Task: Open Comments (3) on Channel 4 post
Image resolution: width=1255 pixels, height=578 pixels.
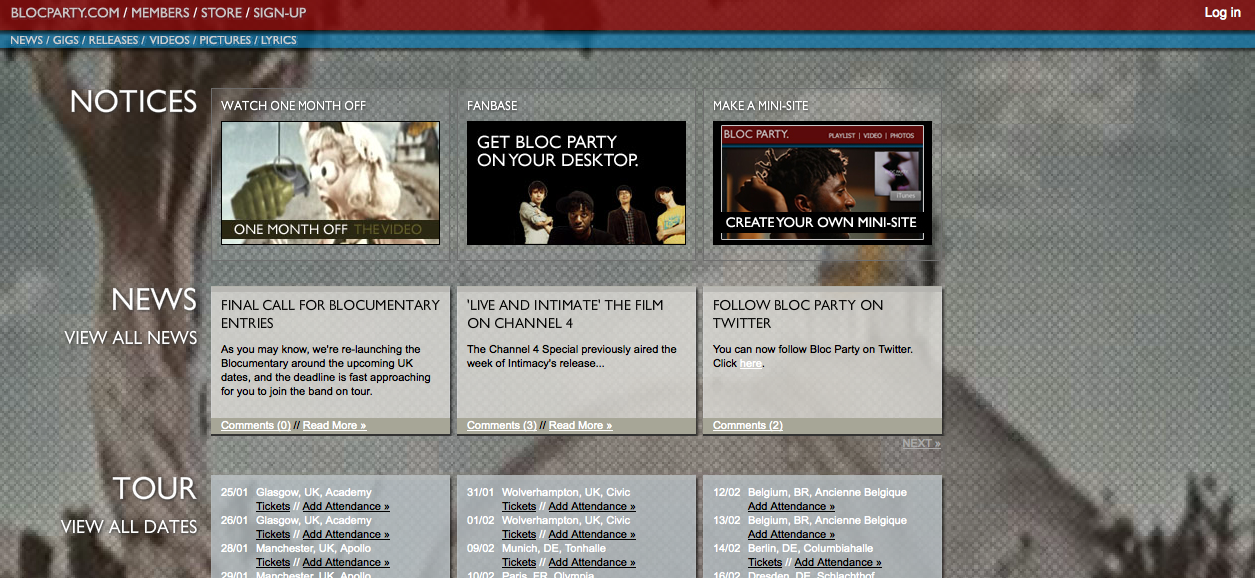Action: [502, 425]
